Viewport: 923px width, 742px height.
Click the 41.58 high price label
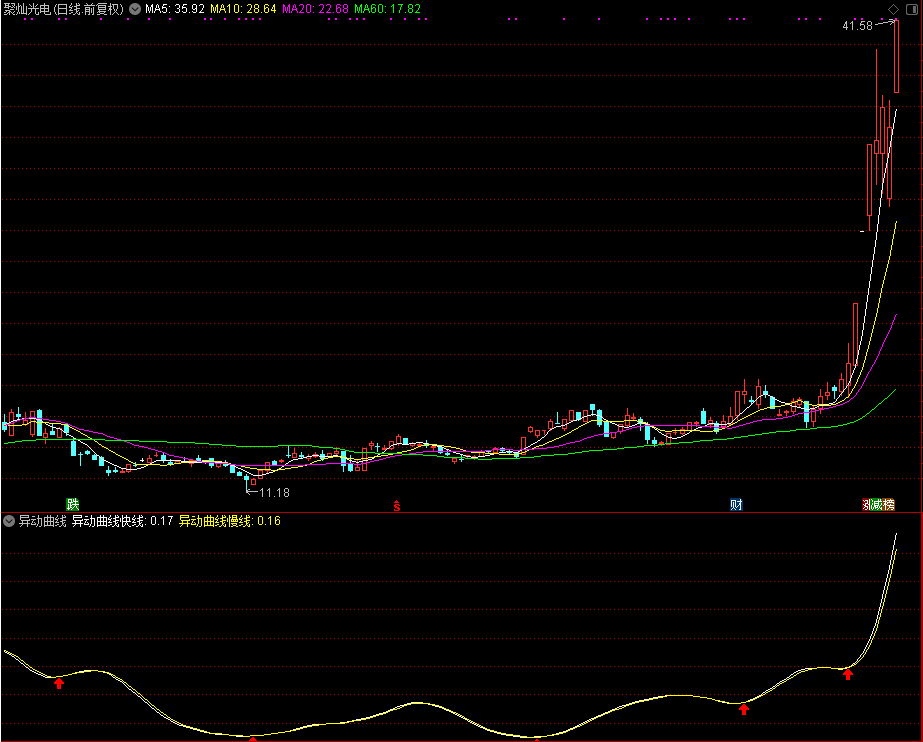pos(857,25)
